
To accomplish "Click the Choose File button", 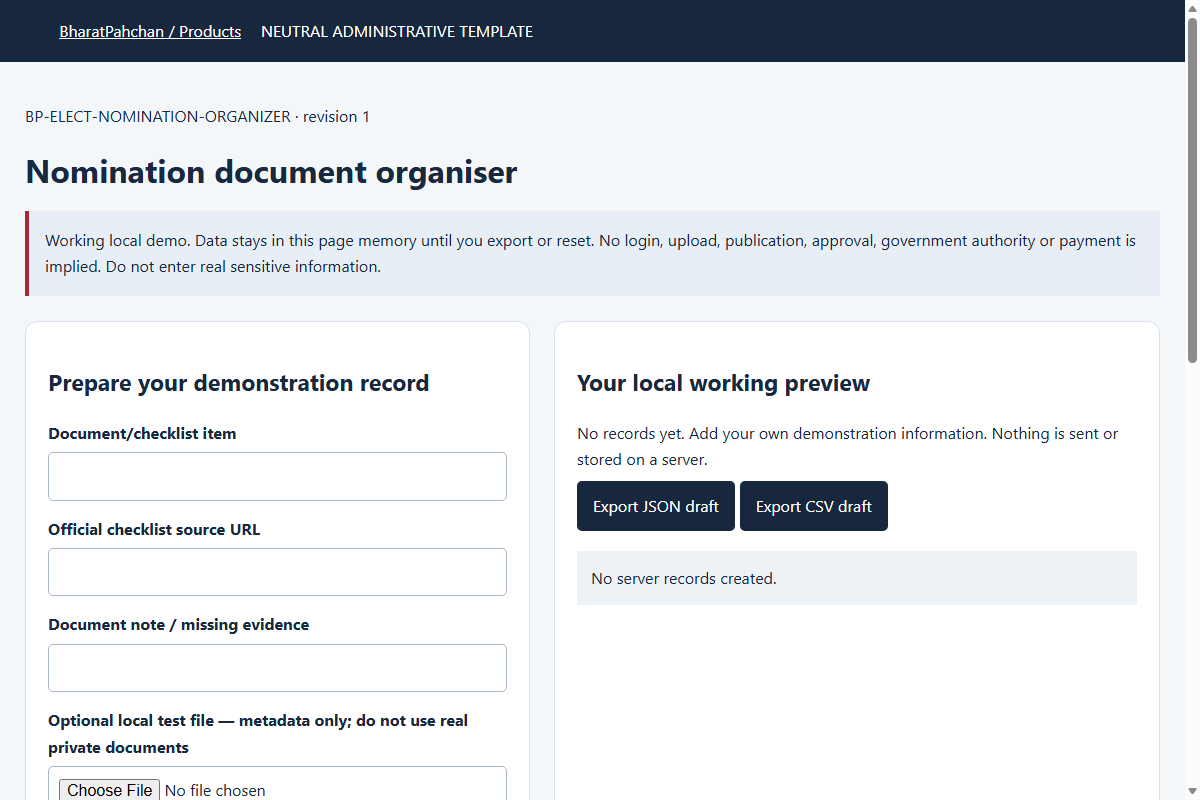I will [110, 790].
